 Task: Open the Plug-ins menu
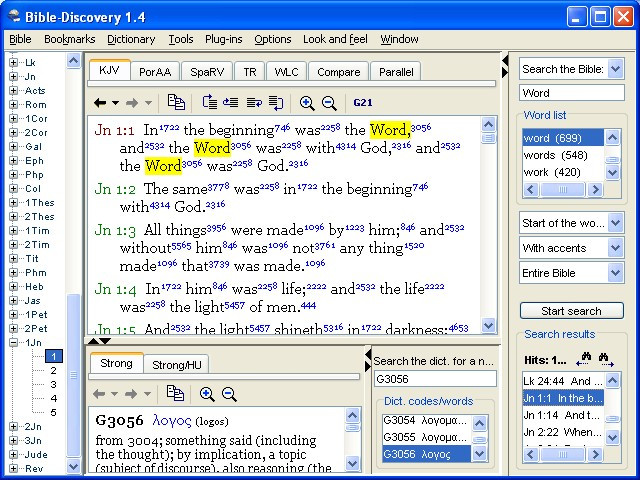pos(223,39)
